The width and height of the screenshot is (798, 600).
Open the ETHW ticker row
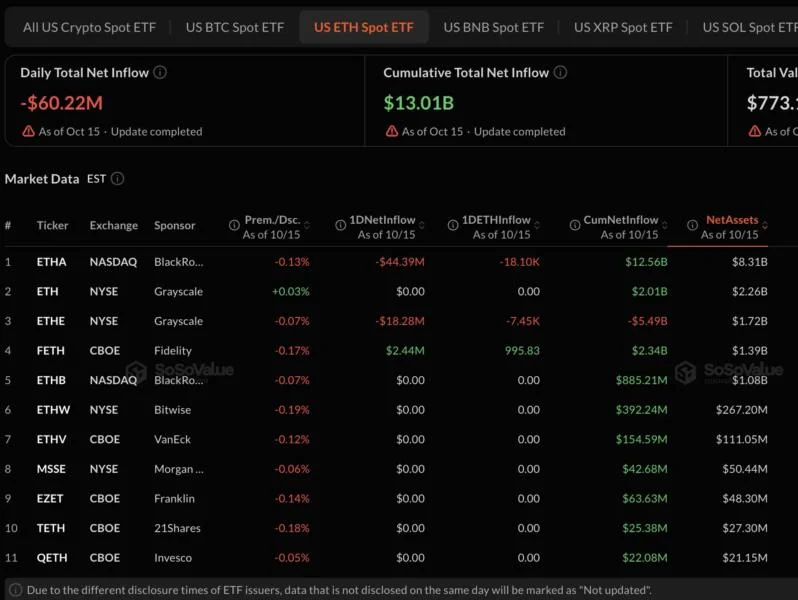386,409
